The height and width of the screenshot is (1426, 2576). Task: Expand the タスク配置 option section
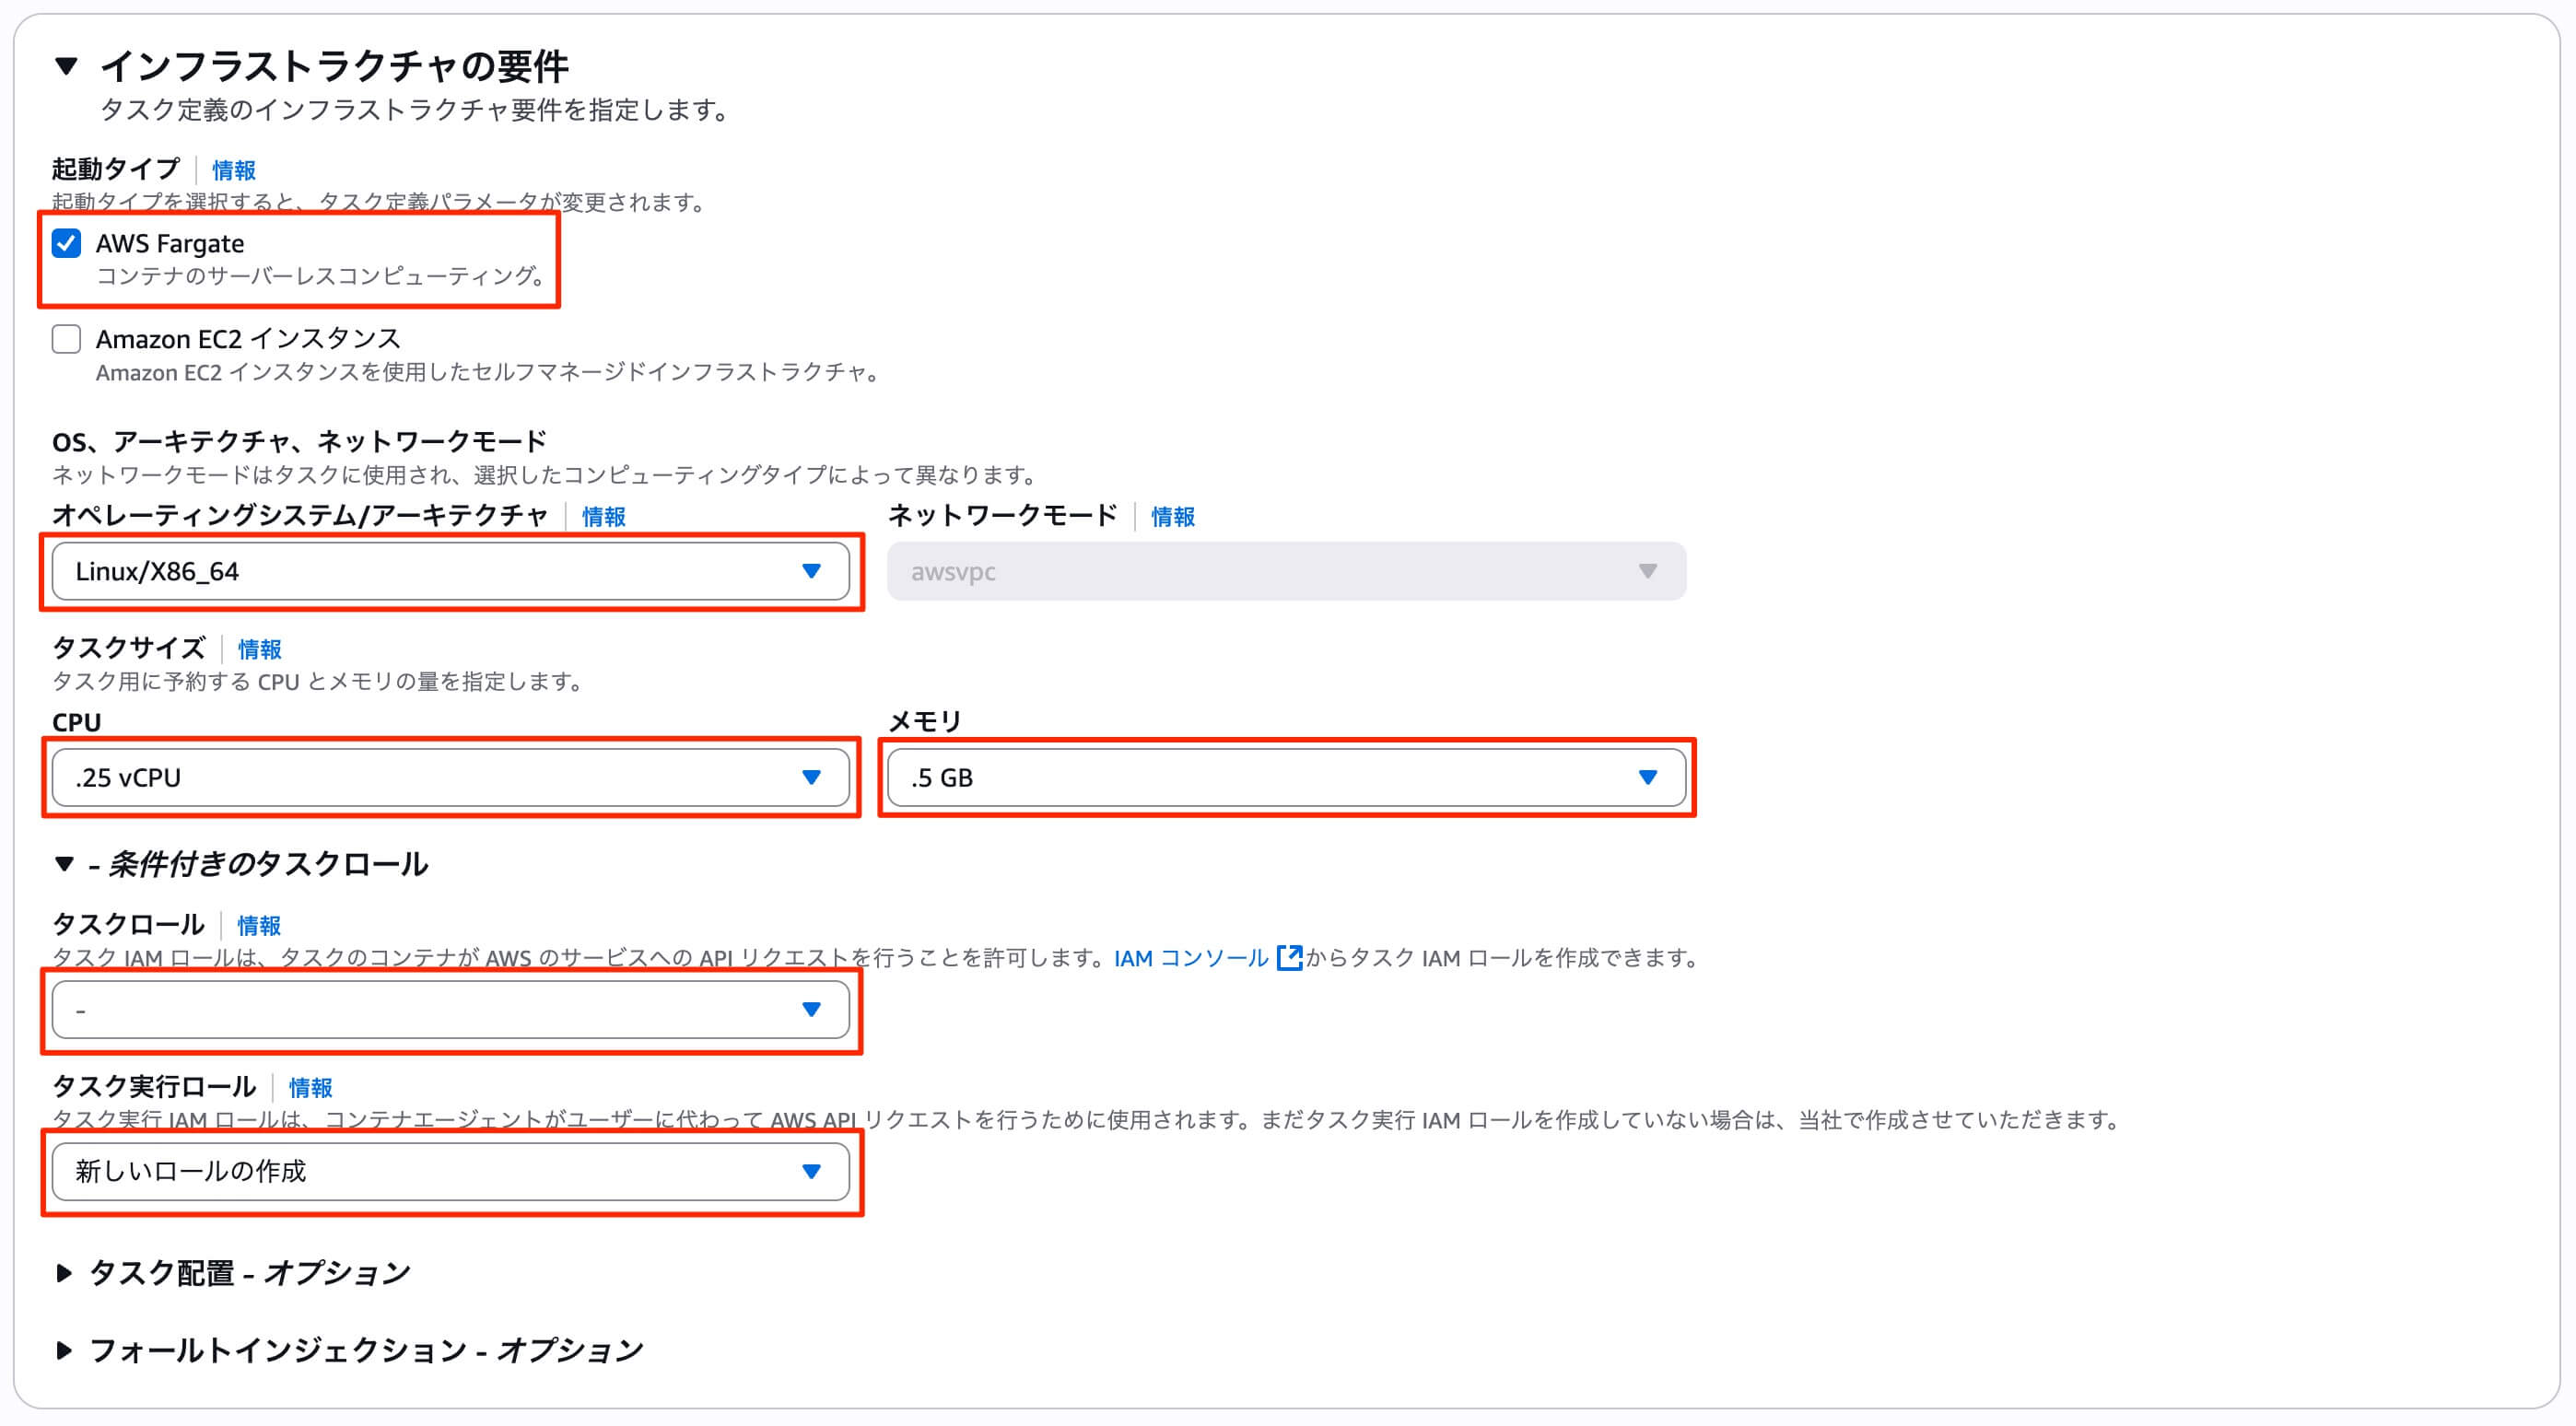coord(64,1272)
